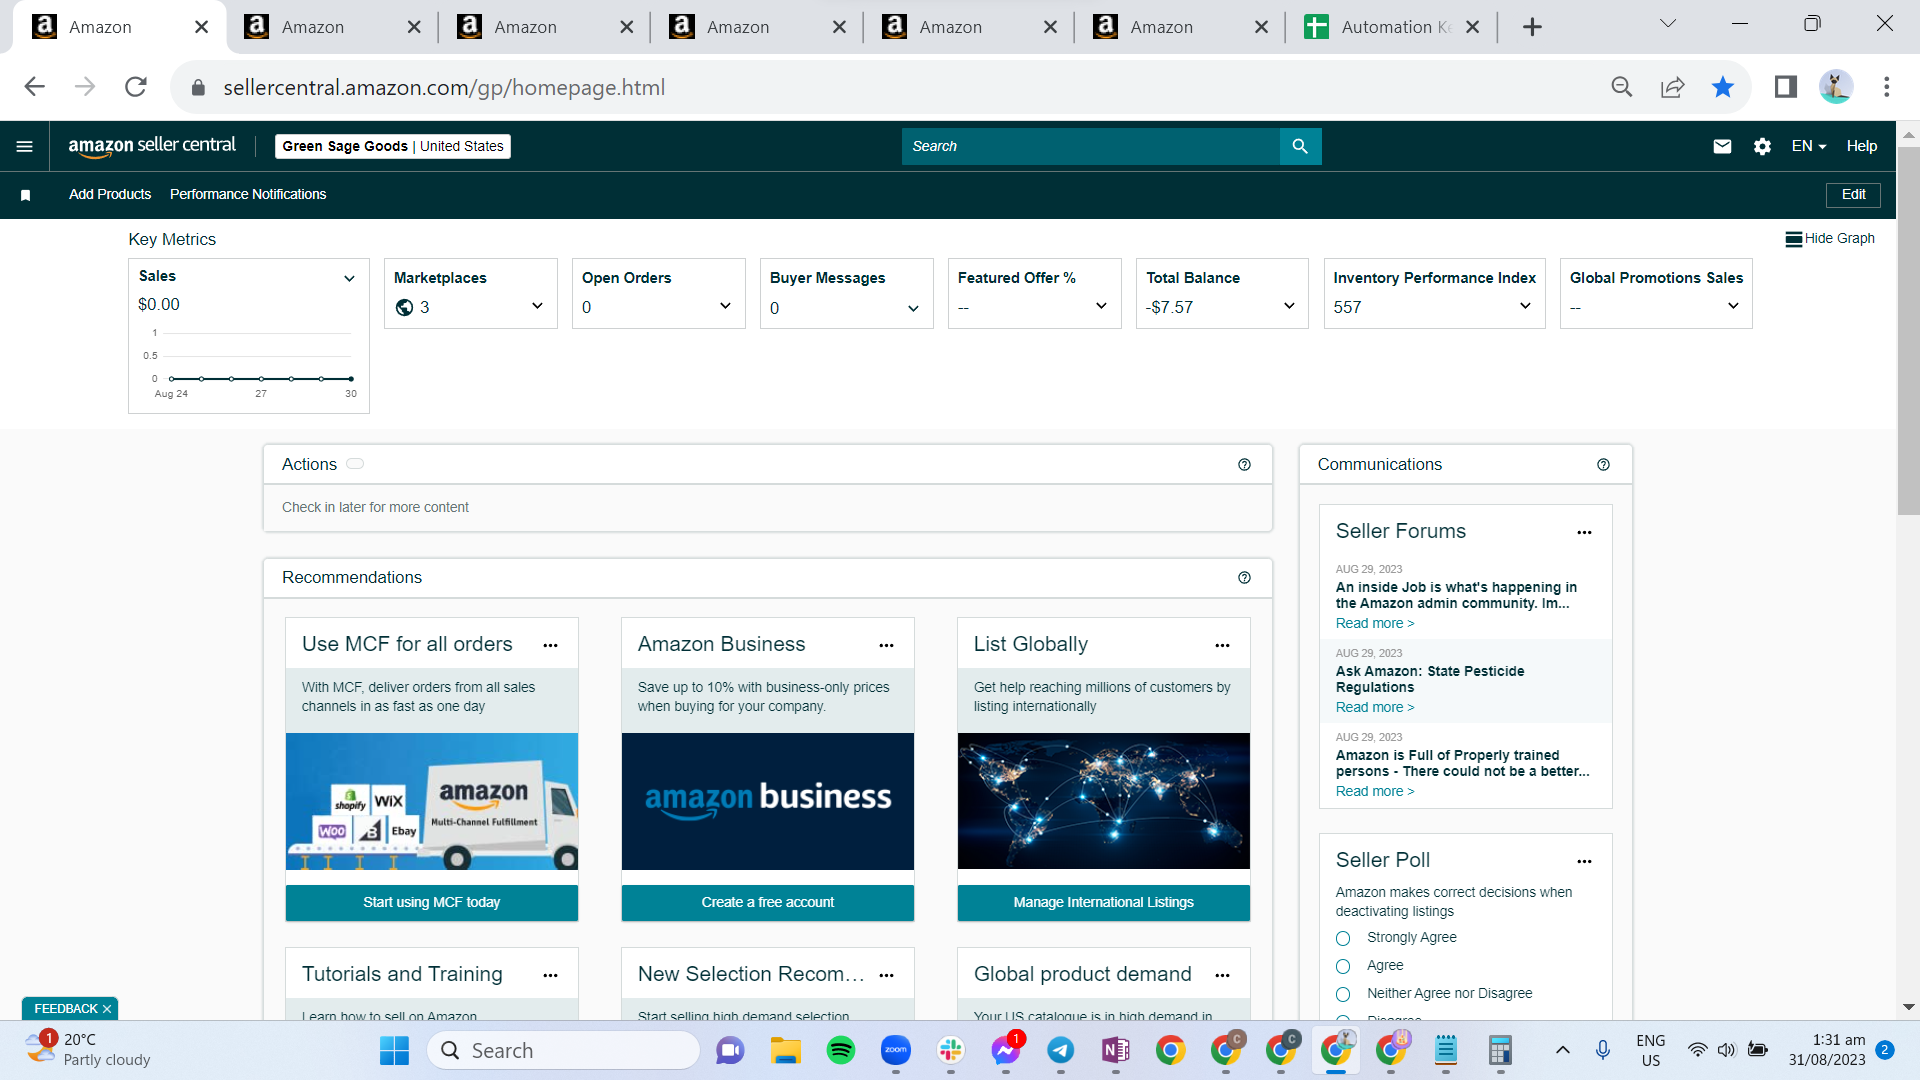Viewport: 1920px width, 1080px height.
Task: Open the settings gear icon
Action: coord(1762,146)
